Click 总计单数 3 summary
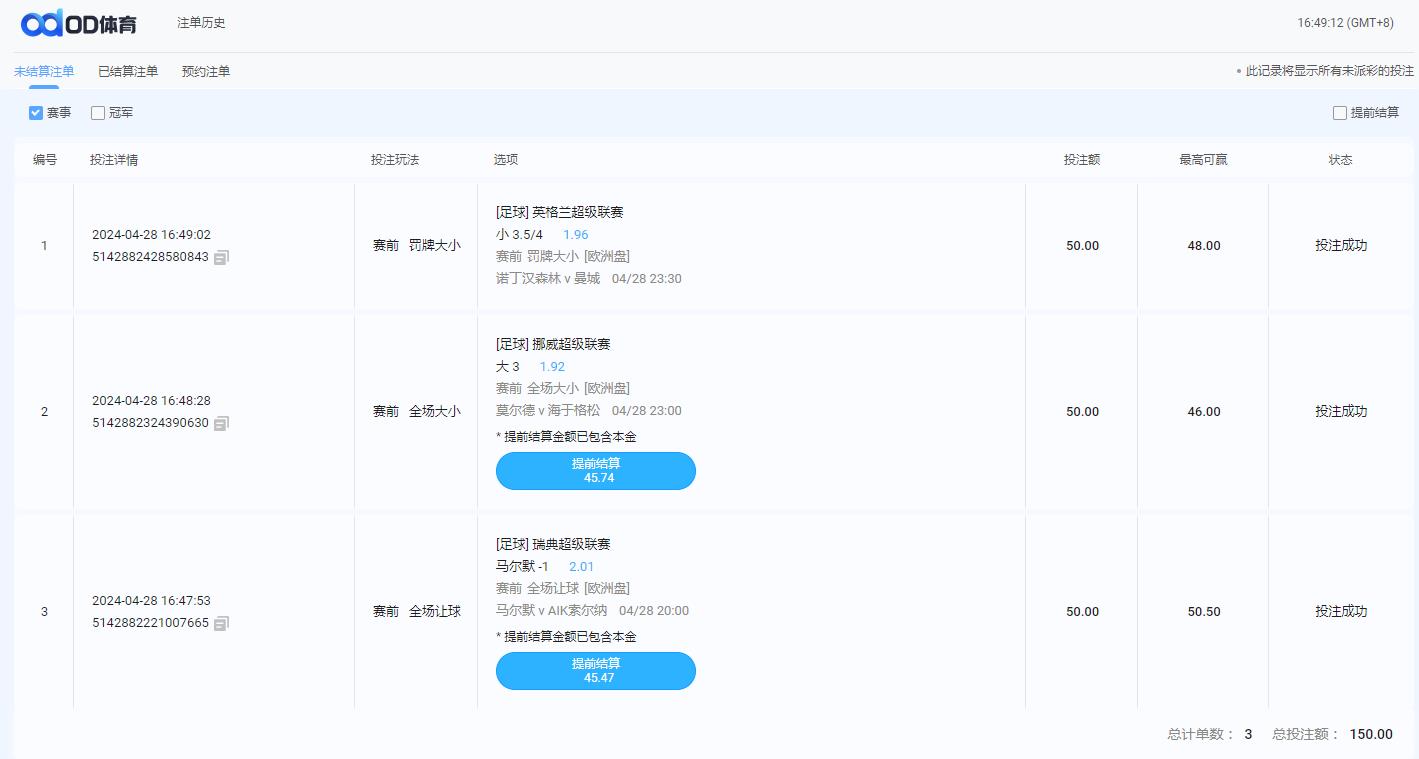 1210,734
